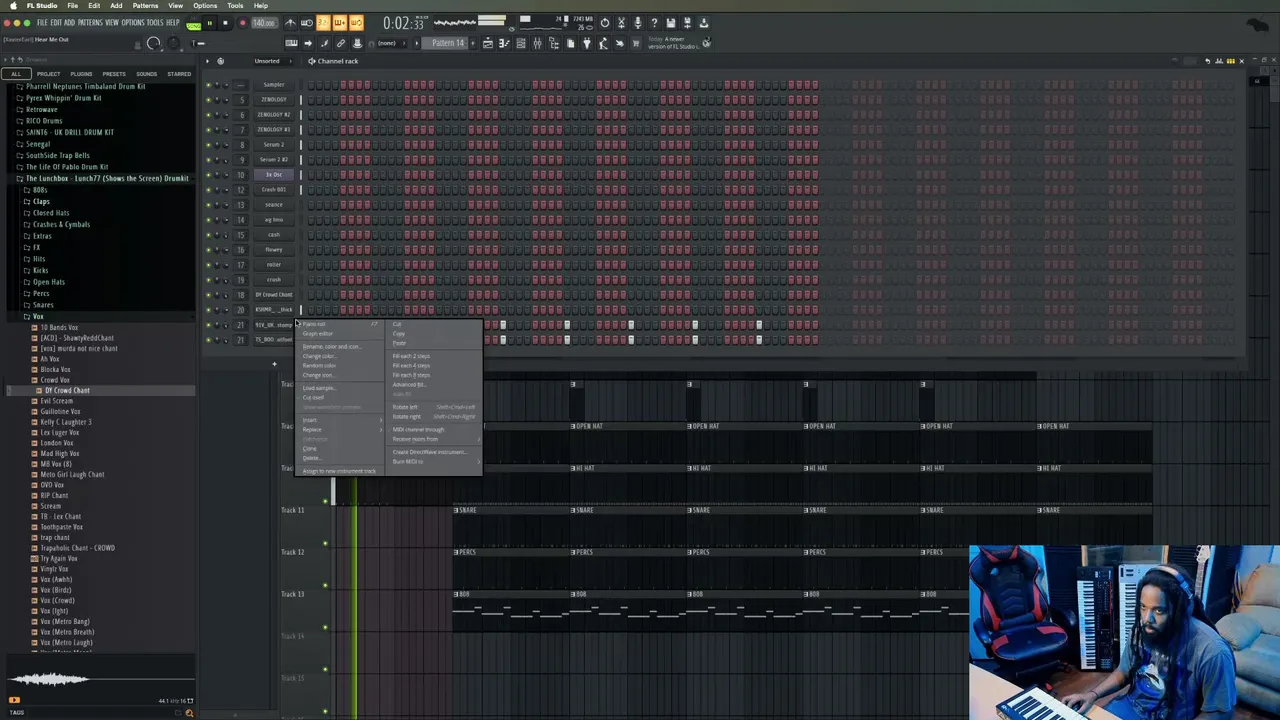Mute the flowery channel LED

(x=209, y=250)
